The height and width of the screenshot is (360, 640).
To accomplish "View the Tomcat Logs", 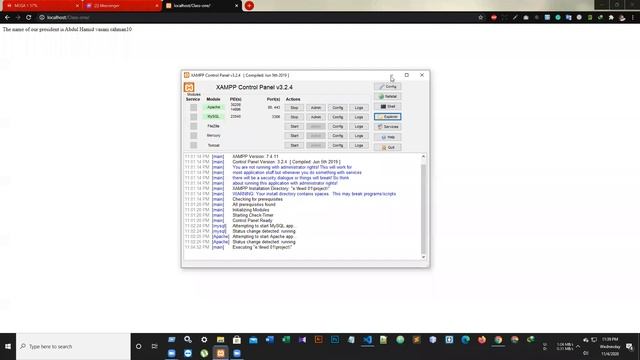I will [359, 145].
